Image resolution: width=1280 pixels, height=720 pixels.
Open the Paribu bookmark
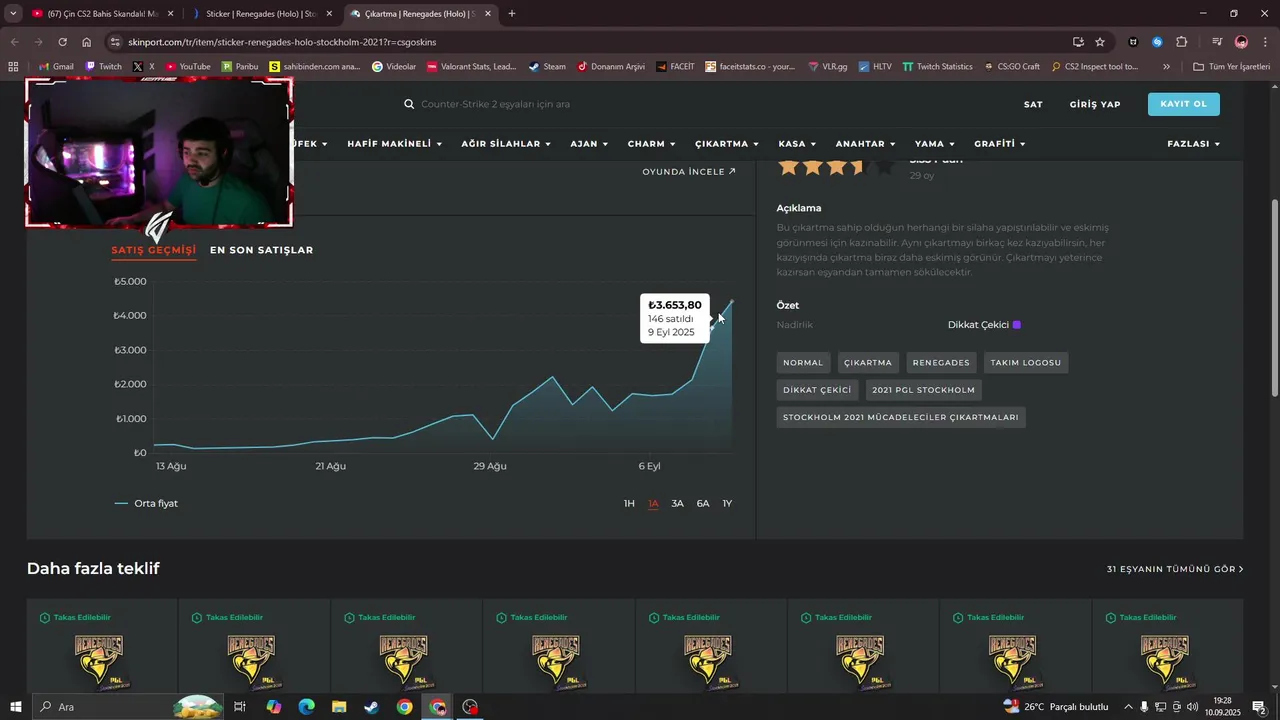click(240, 66)
